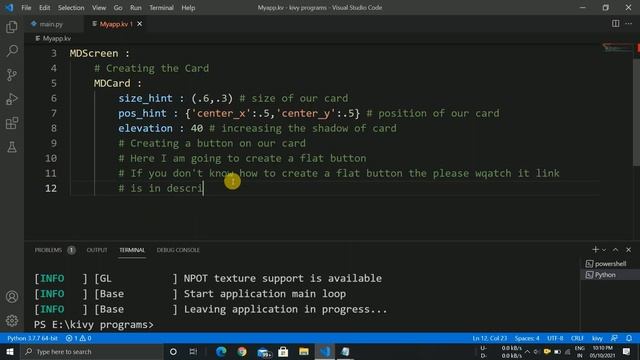Maximize the panel with up chevron
Viewport: 640px width, 360px height.
coord(616,249)
